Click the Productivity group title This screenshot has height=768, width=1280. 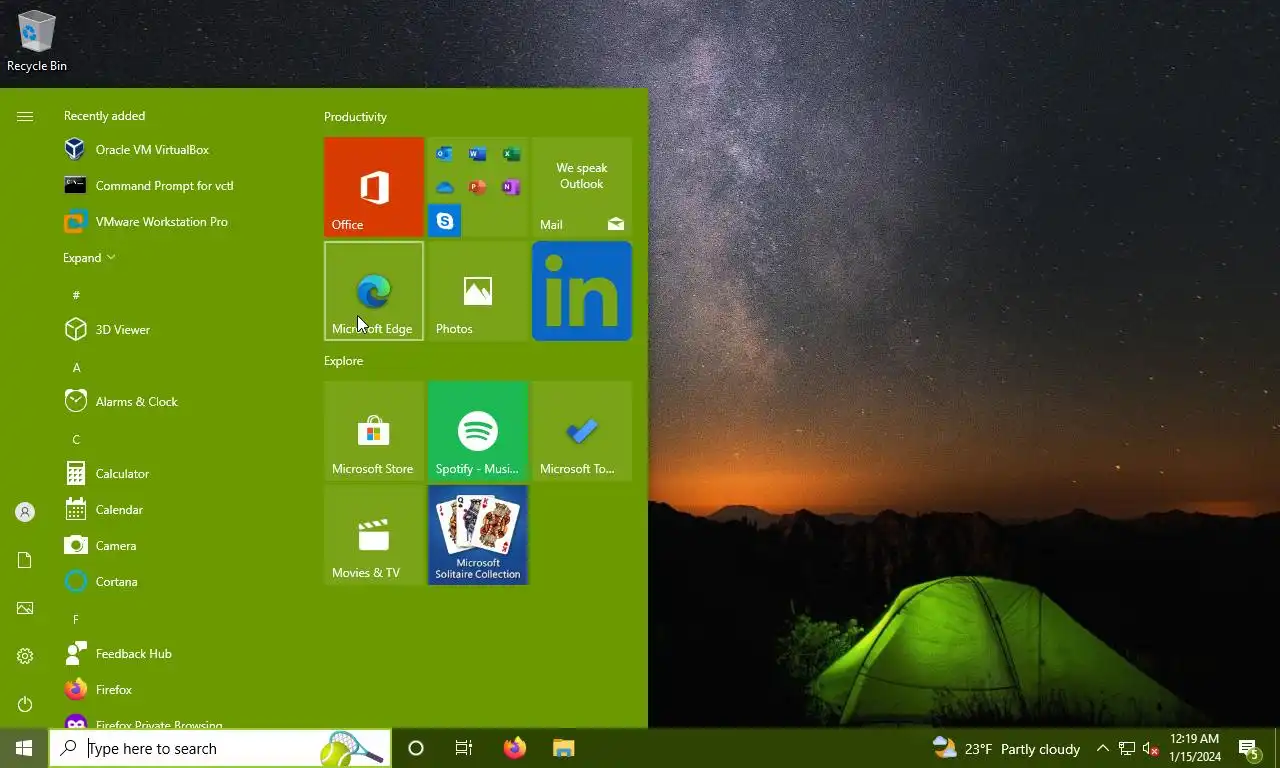tap(355, 117)
